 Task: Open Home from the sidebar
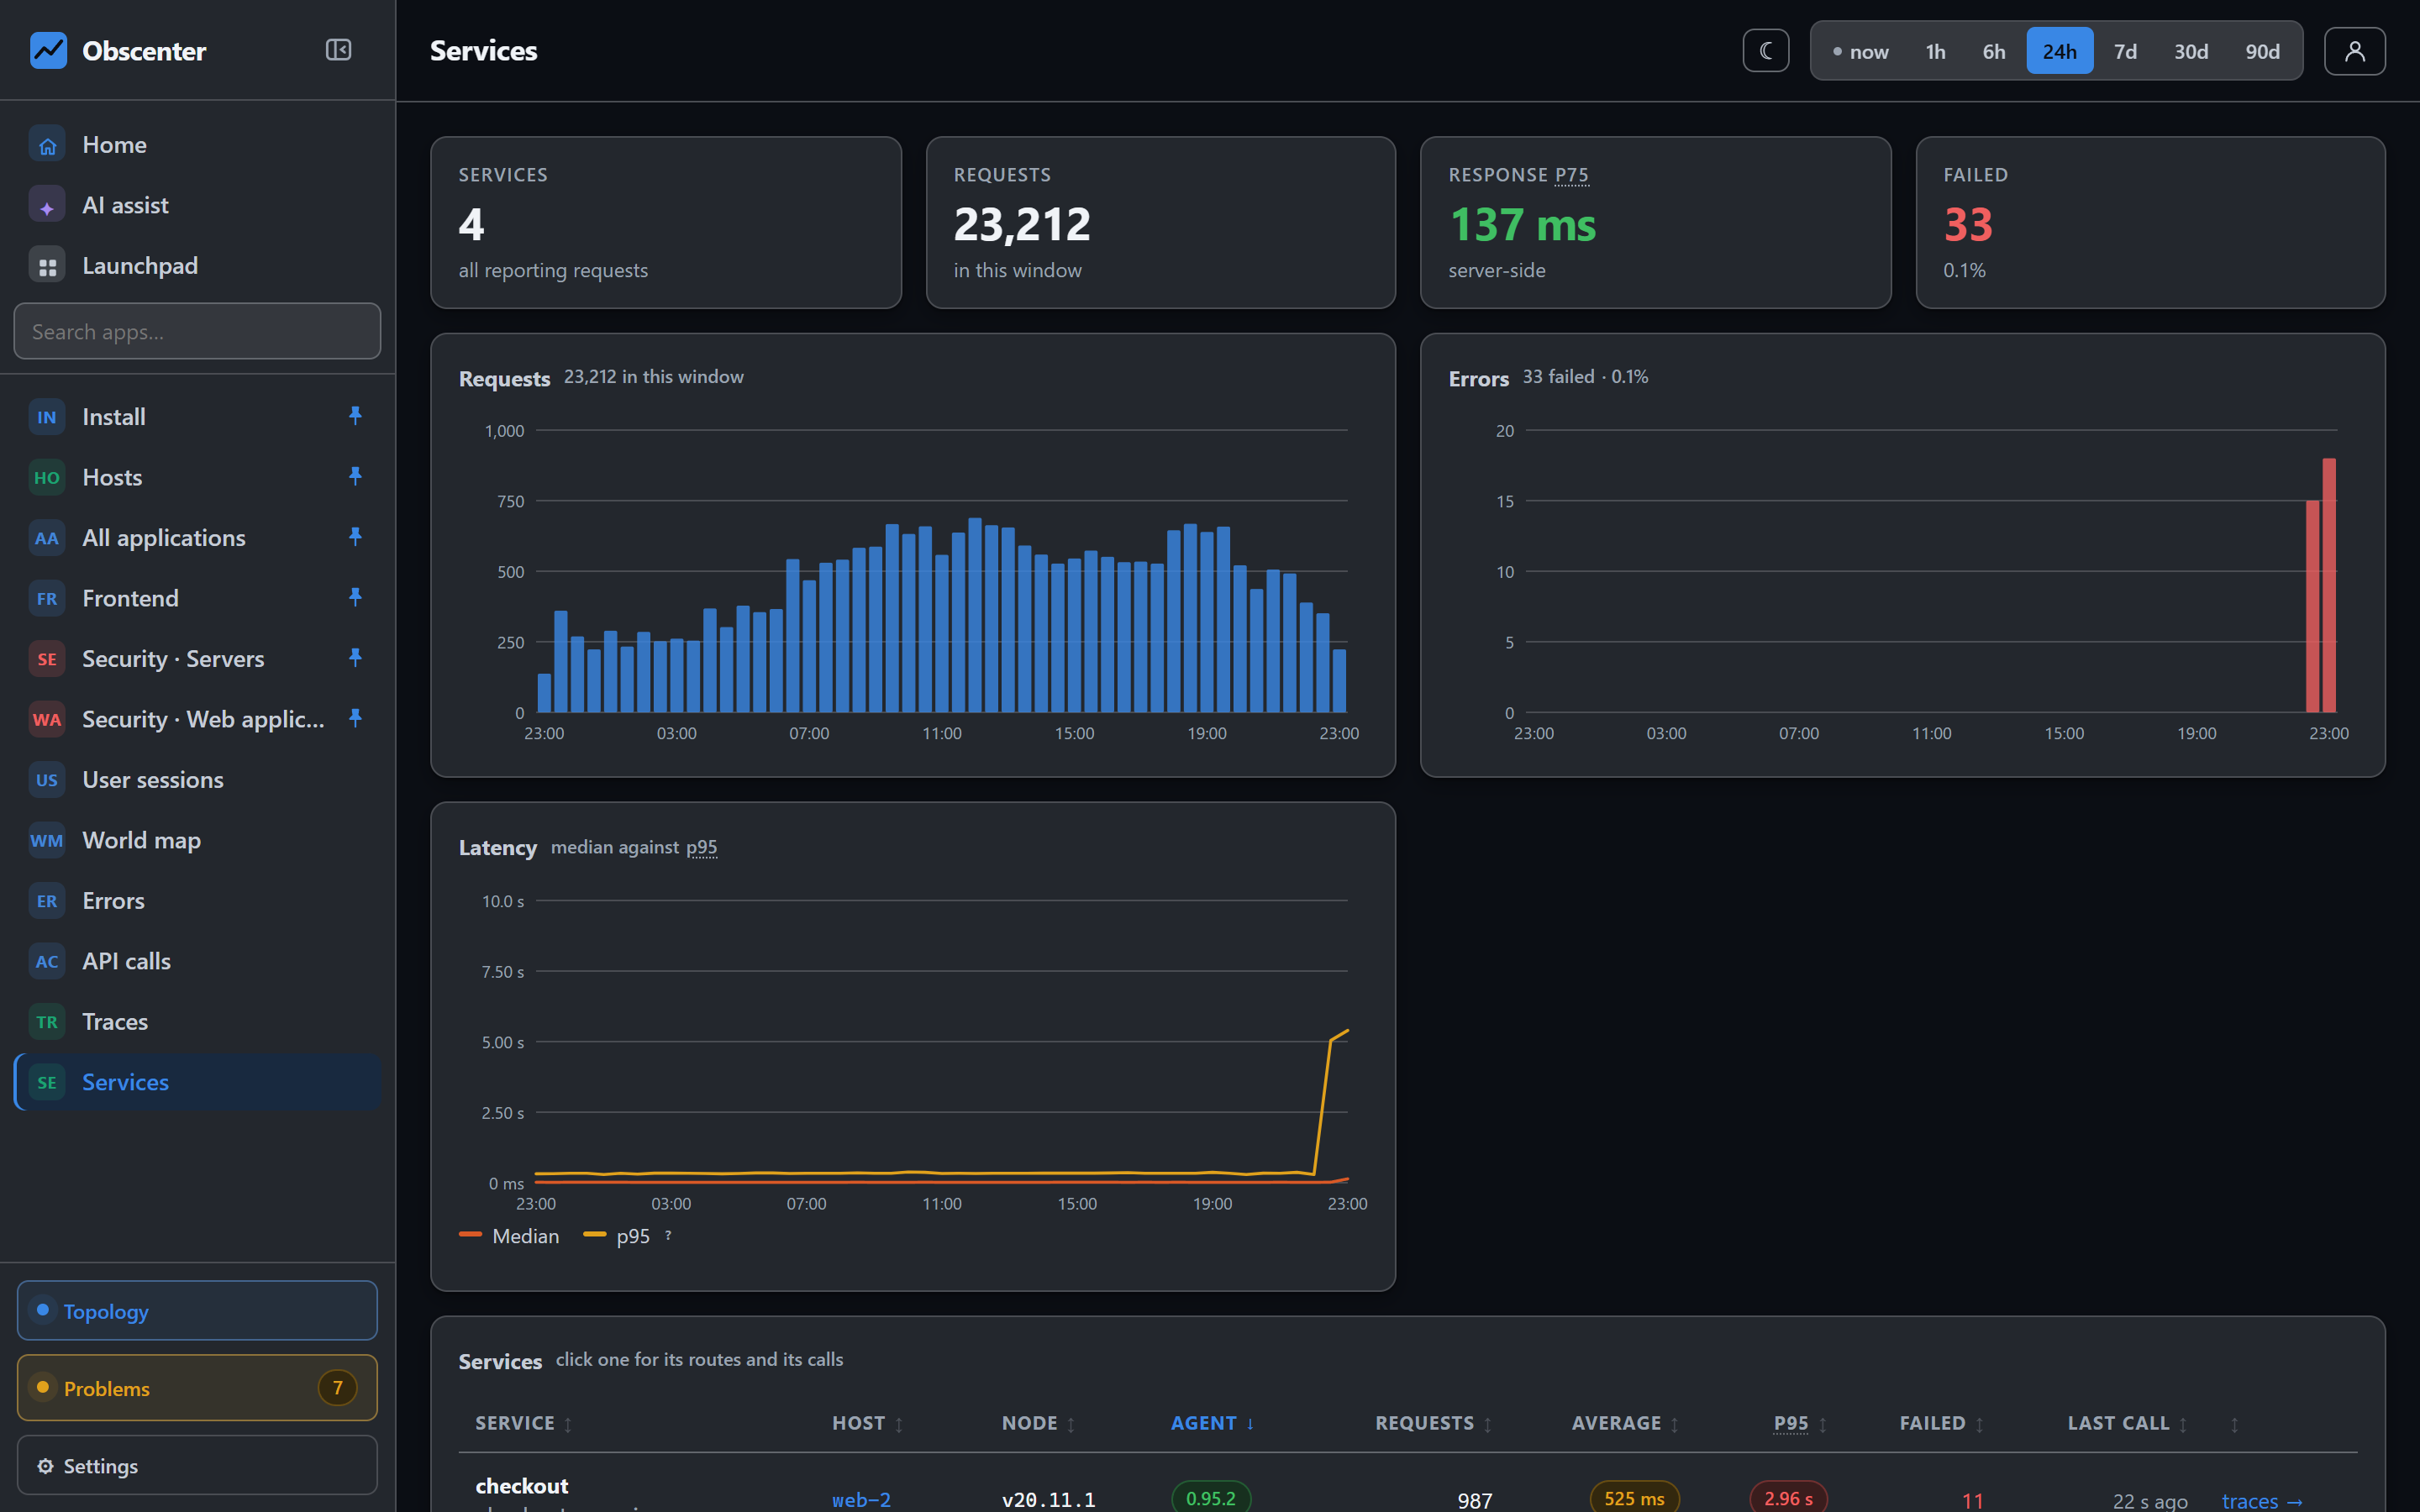(x=198, y=145)
